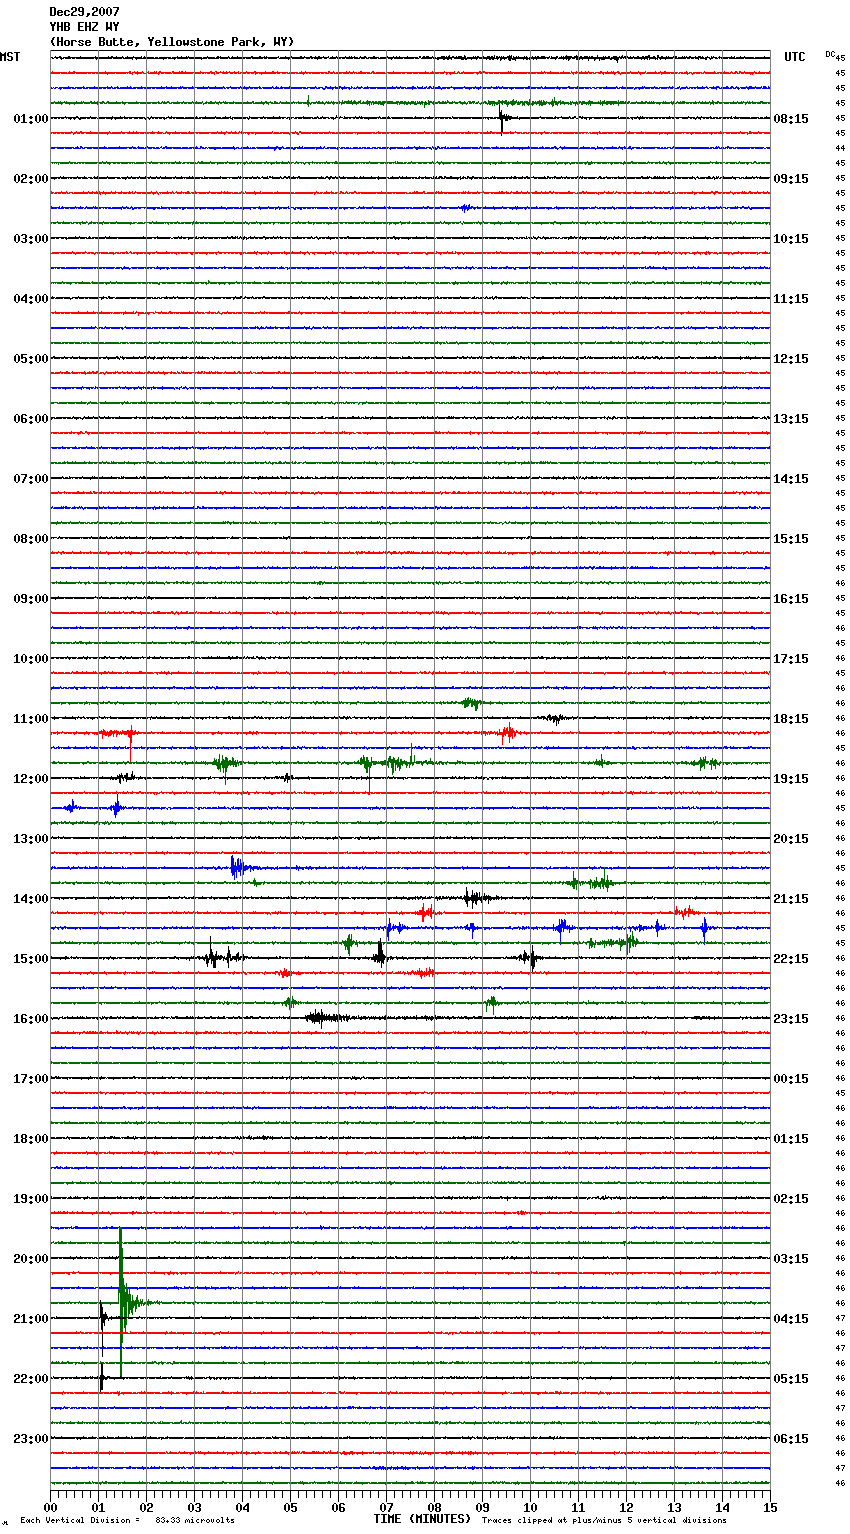Select the station code YHB EHZ WY
850x1534 pixels.
tap(84, 27)
